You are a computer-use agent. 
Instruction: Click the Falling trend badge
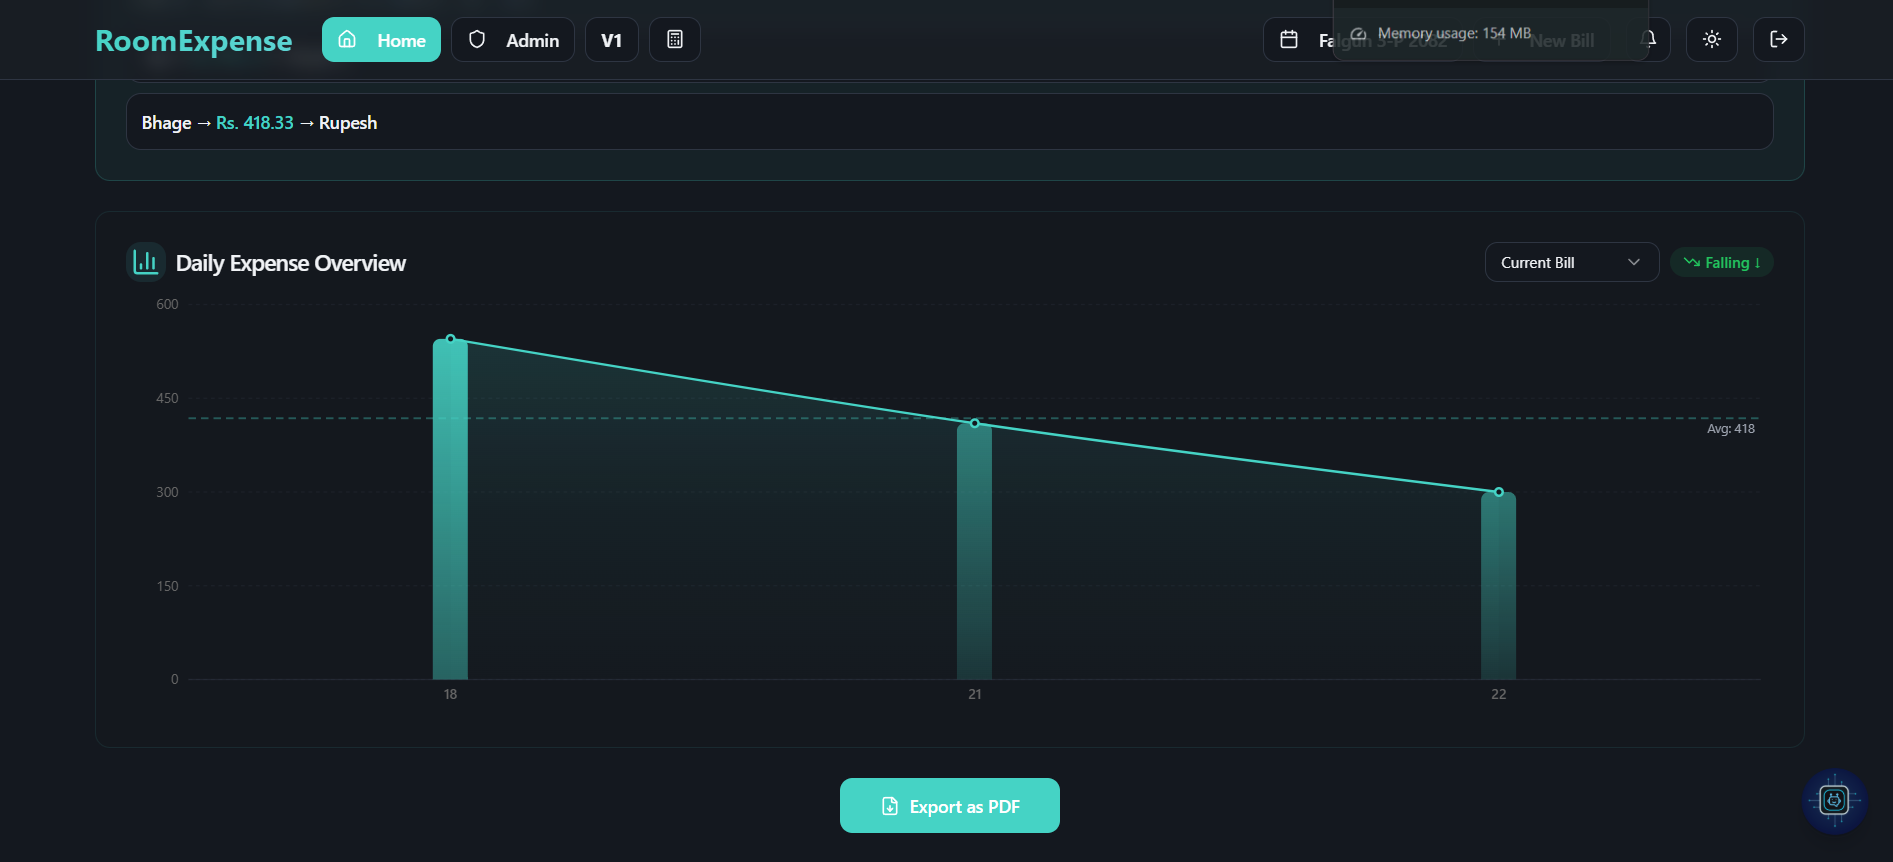click(1721, 262)
